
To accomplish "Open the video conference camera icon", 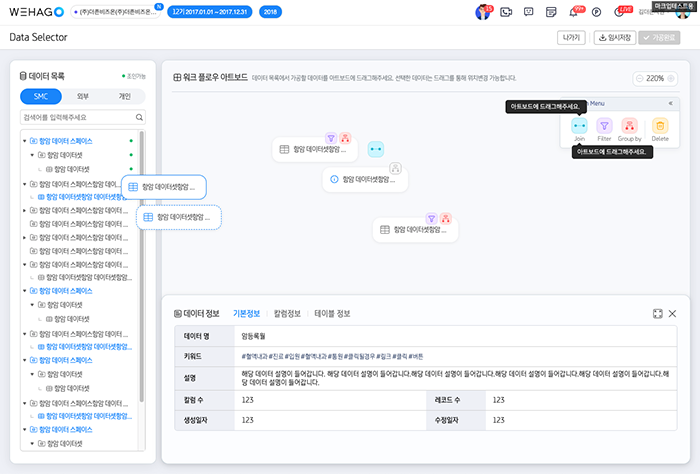I will tap(504, 12).
